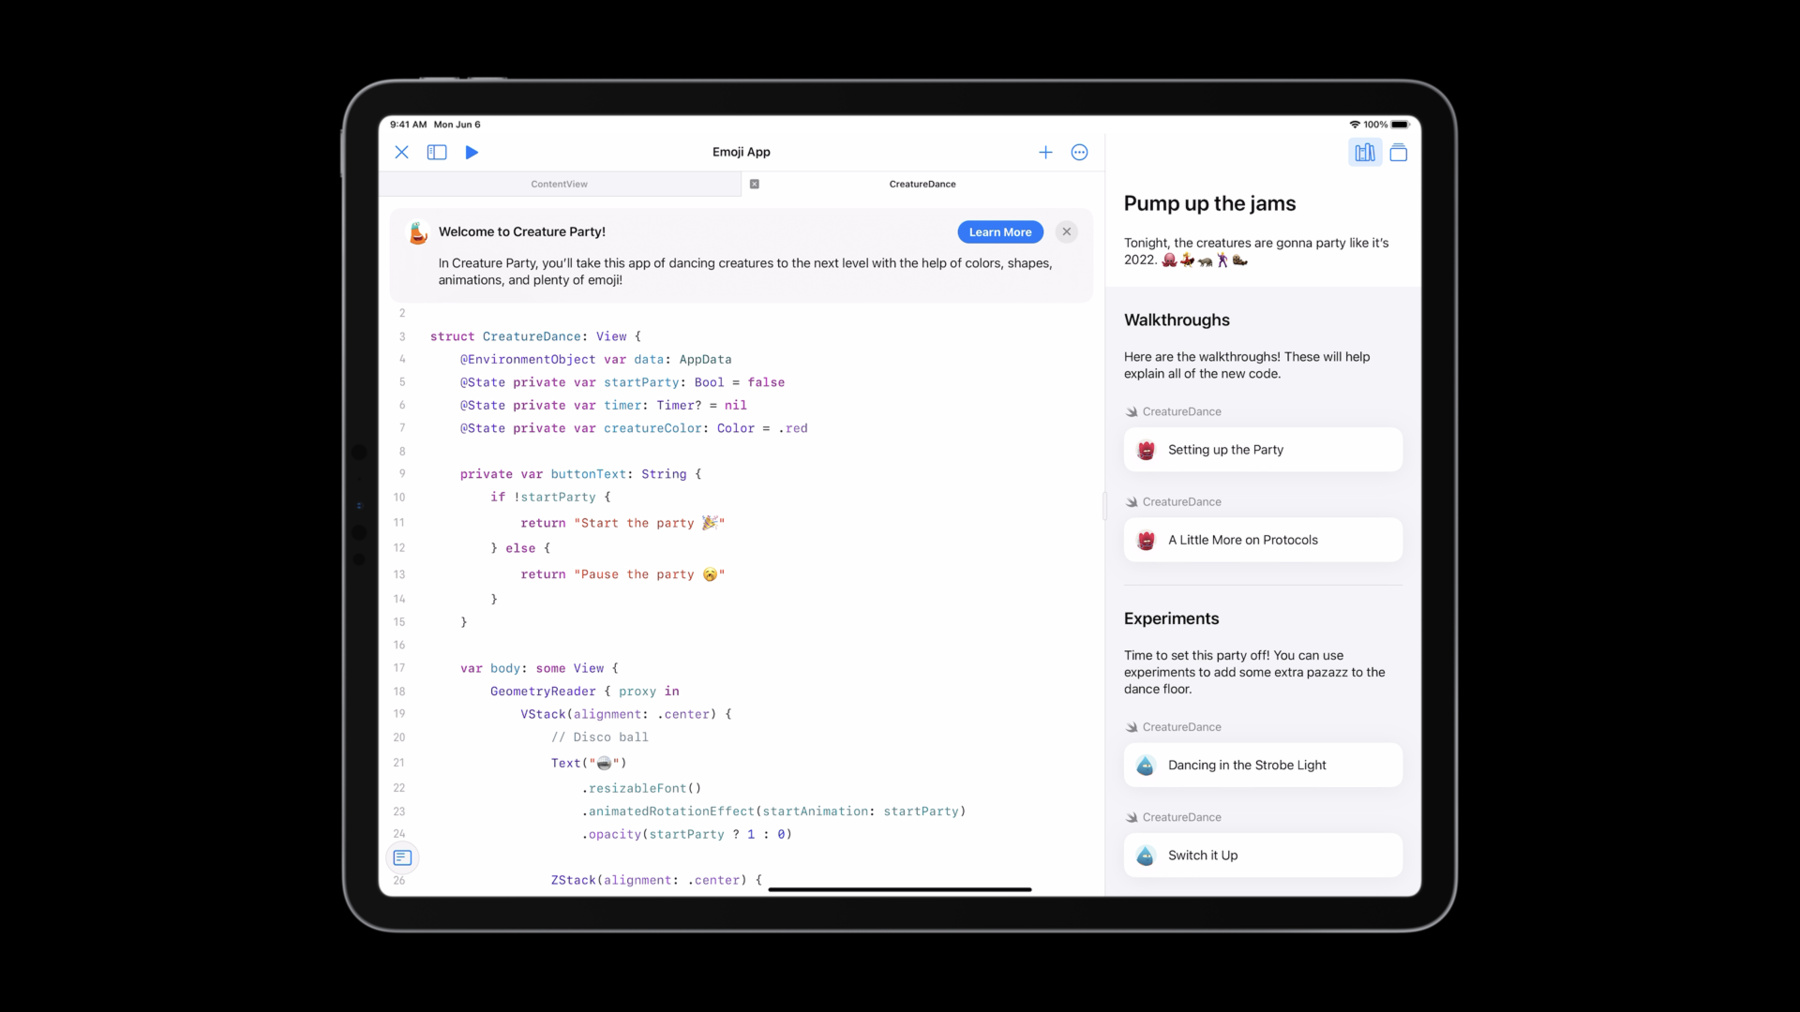Click CreatureDance label above Strobe Light card

(1181, 727)
